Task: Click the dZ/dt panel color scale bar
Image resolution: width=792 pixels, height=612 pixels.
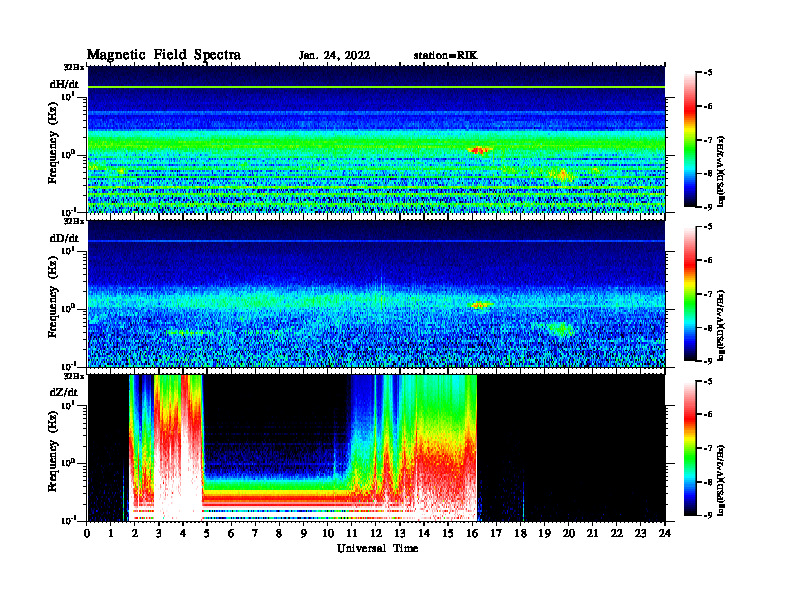Action: 690,448
